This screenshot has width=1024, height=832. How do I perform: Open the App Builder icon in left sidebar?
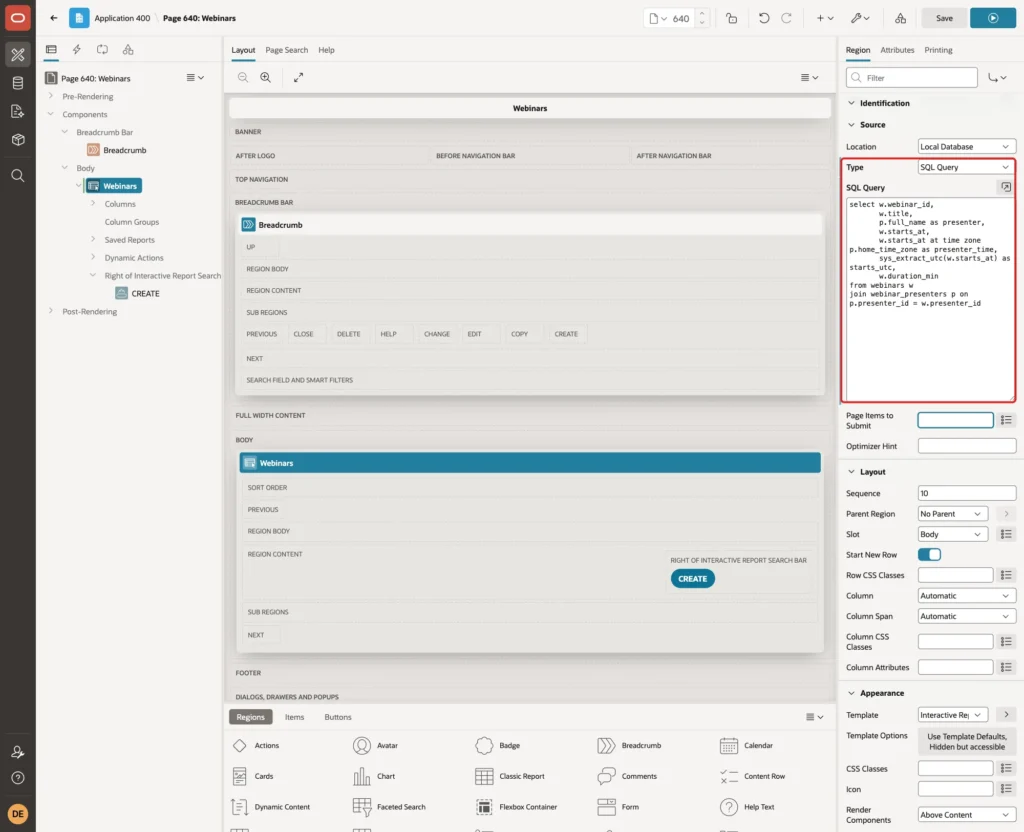click(x=18, y=55)
